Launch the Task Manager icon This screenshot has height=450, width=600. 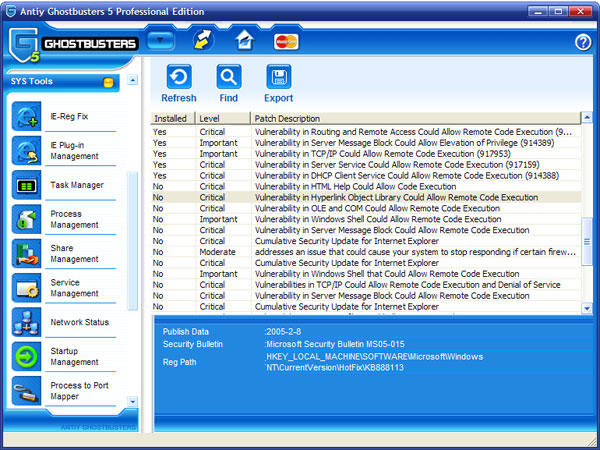[26, 185]
